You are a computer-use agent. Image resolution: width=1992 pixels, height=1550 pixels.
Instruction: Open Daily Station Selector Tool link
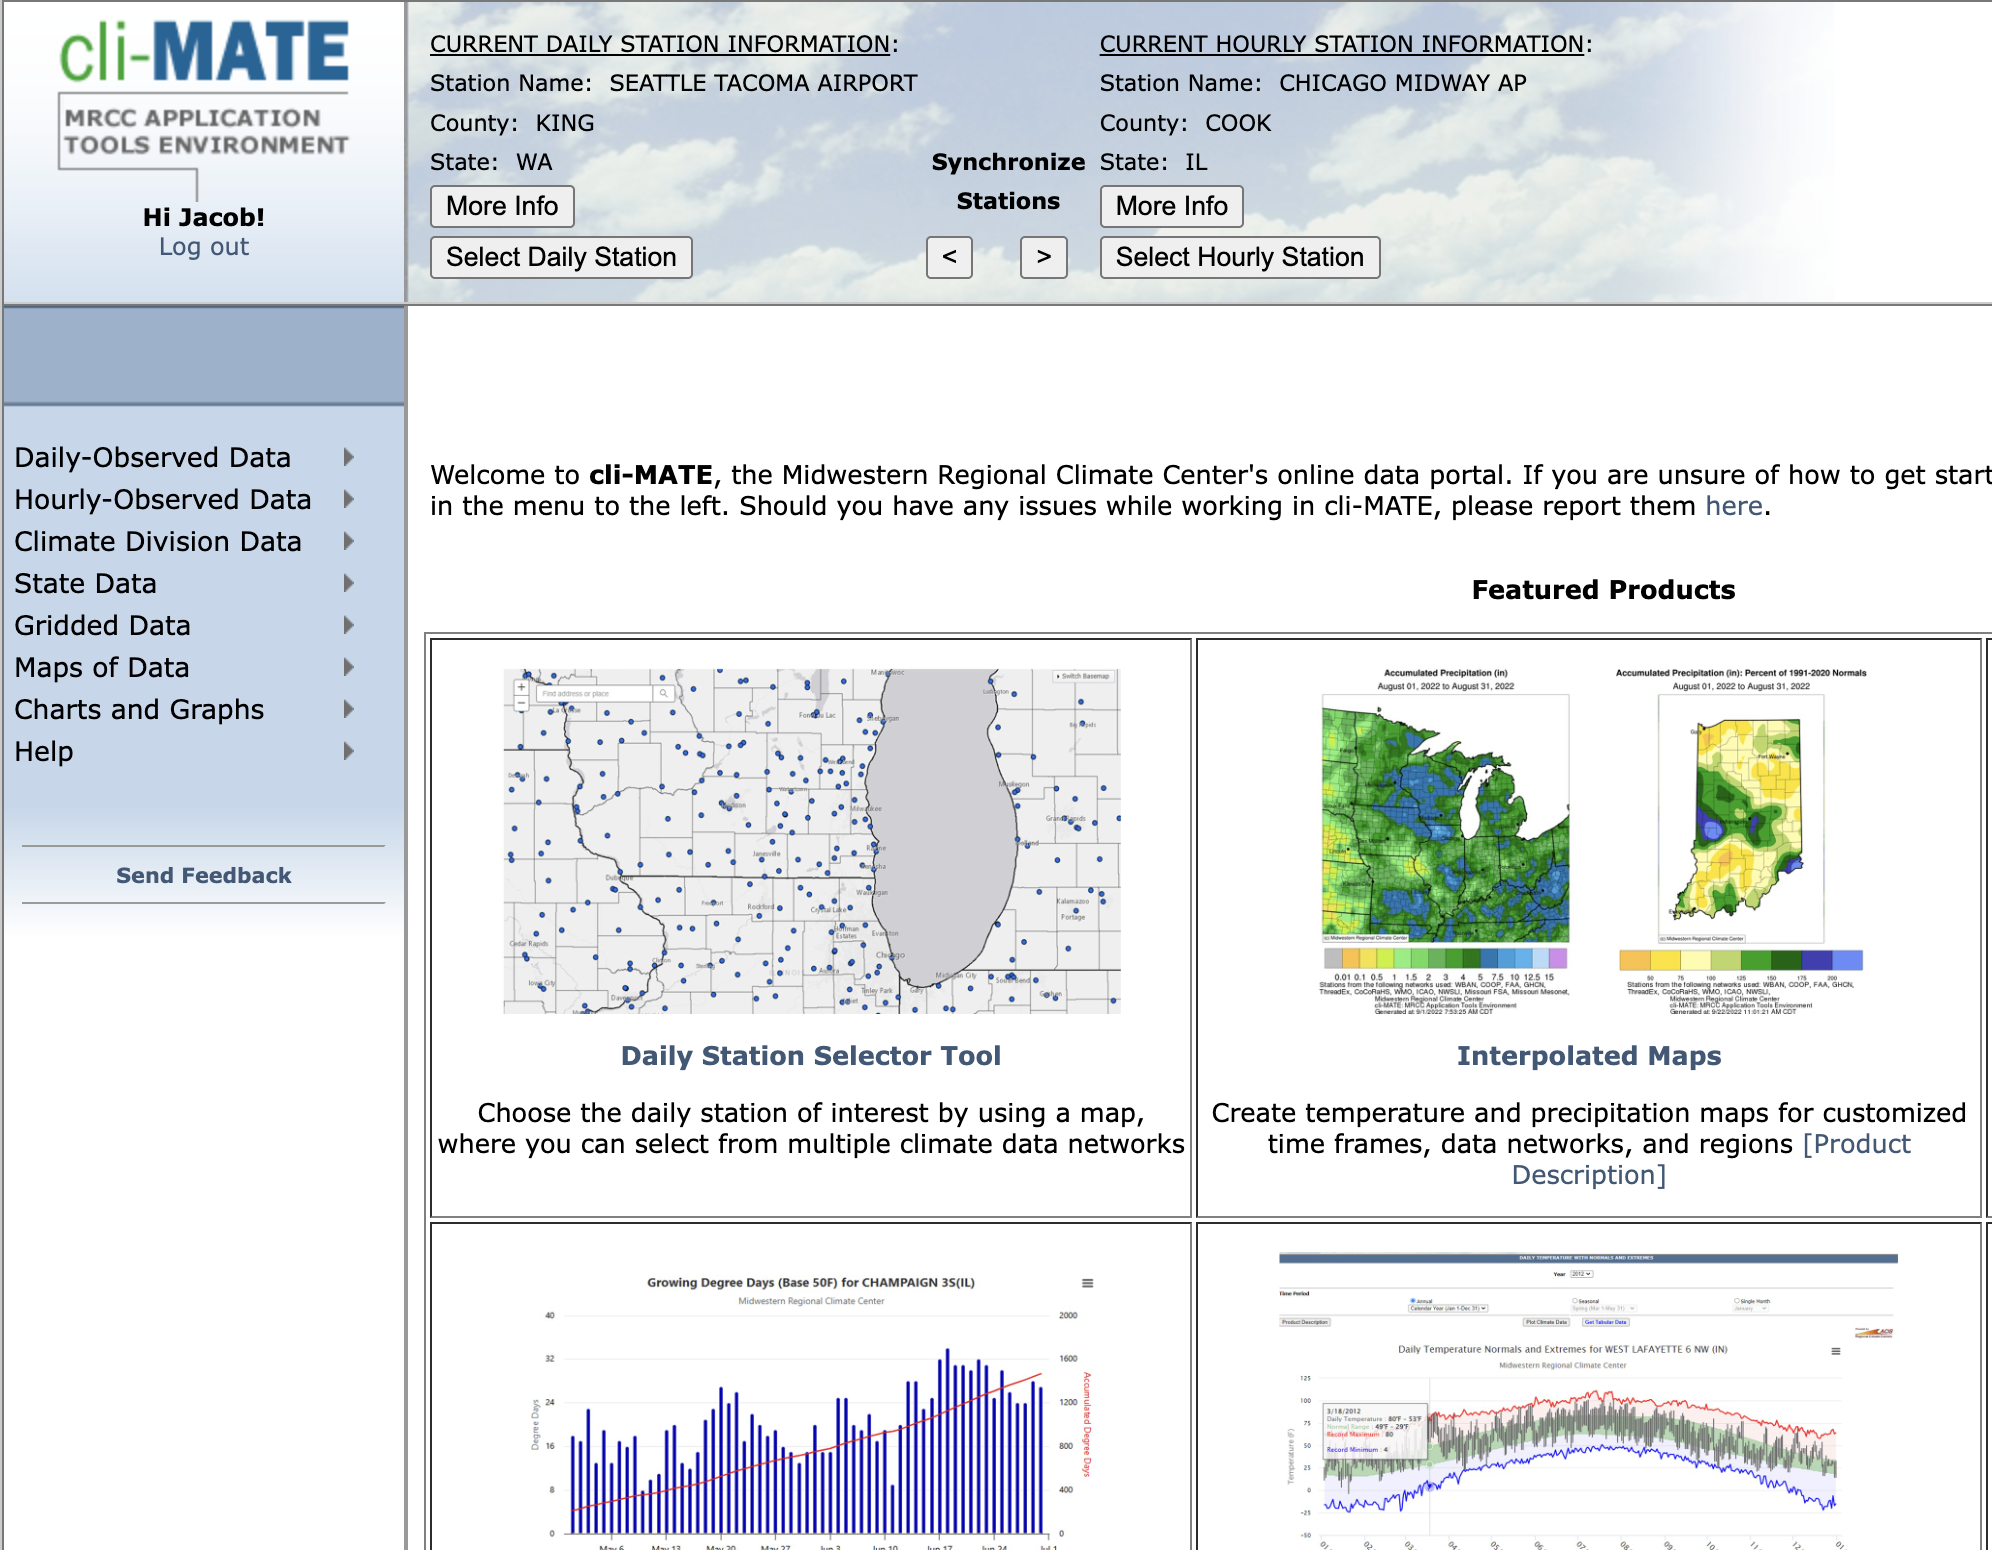[x=810, y=1056]
